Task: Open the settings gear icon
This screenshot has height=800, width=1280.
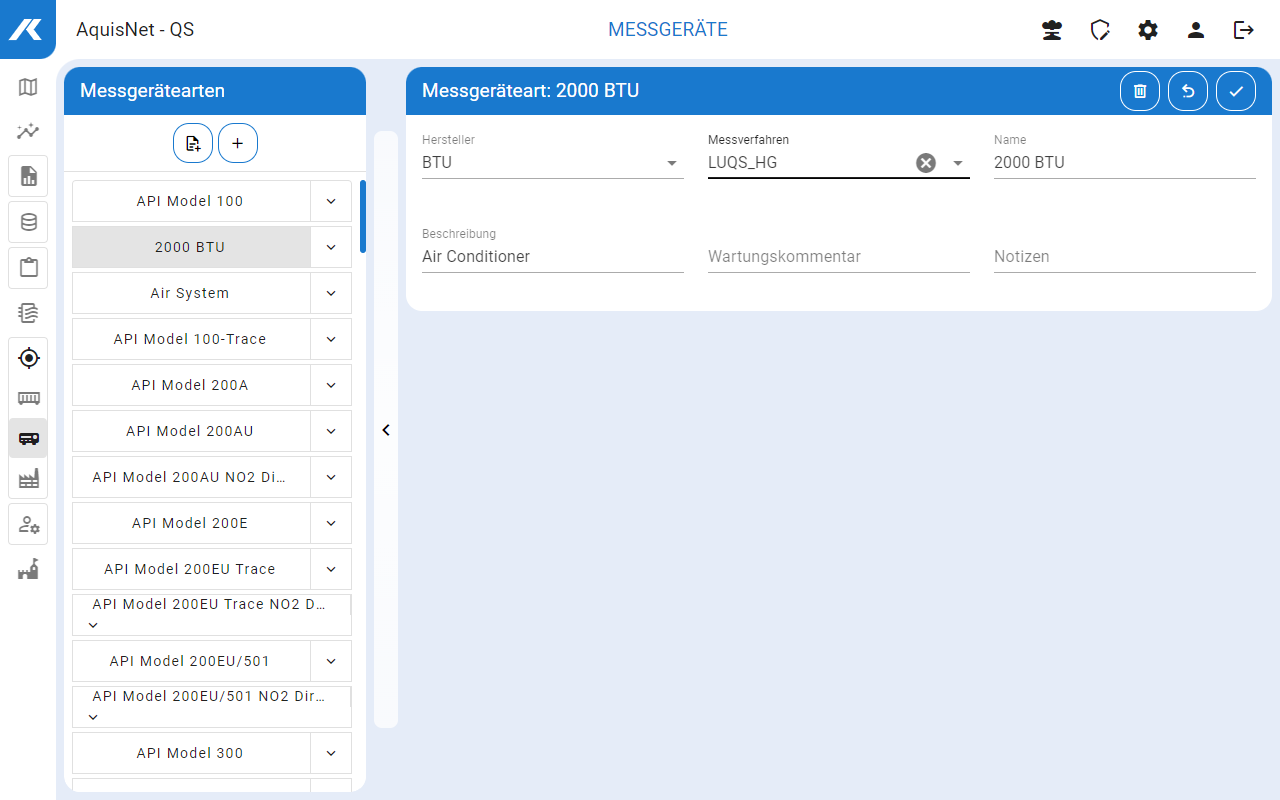Action: click(x=1148, y=30)
